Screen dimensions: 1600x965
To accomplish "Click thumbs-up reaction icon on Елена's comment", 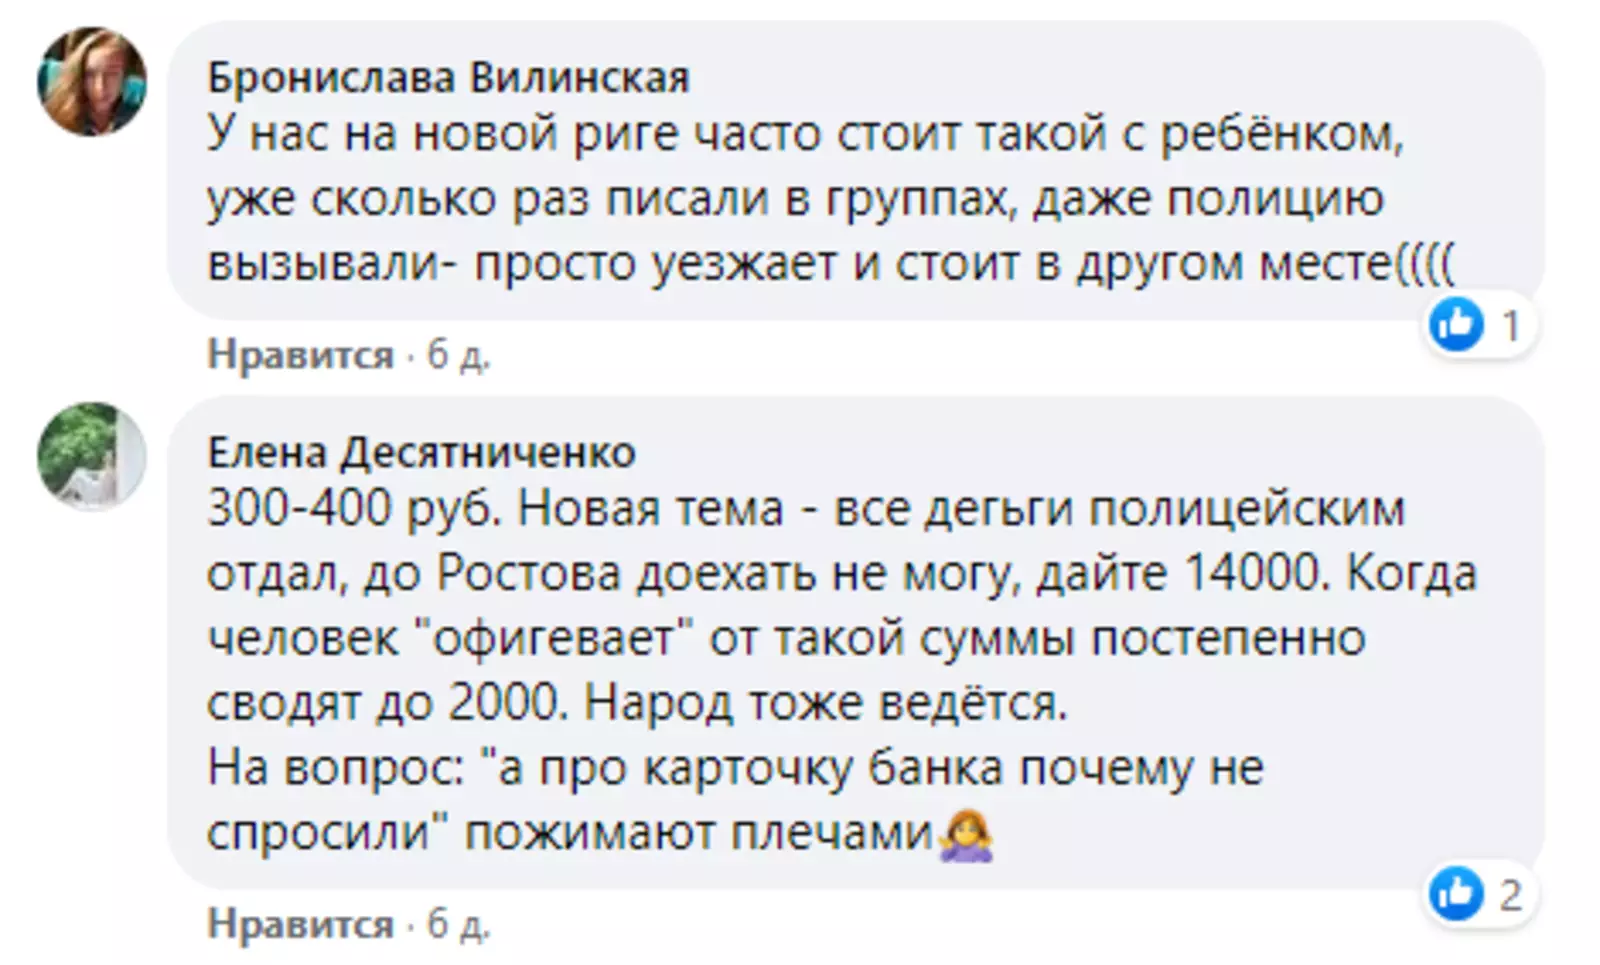I will [1456, 893].
